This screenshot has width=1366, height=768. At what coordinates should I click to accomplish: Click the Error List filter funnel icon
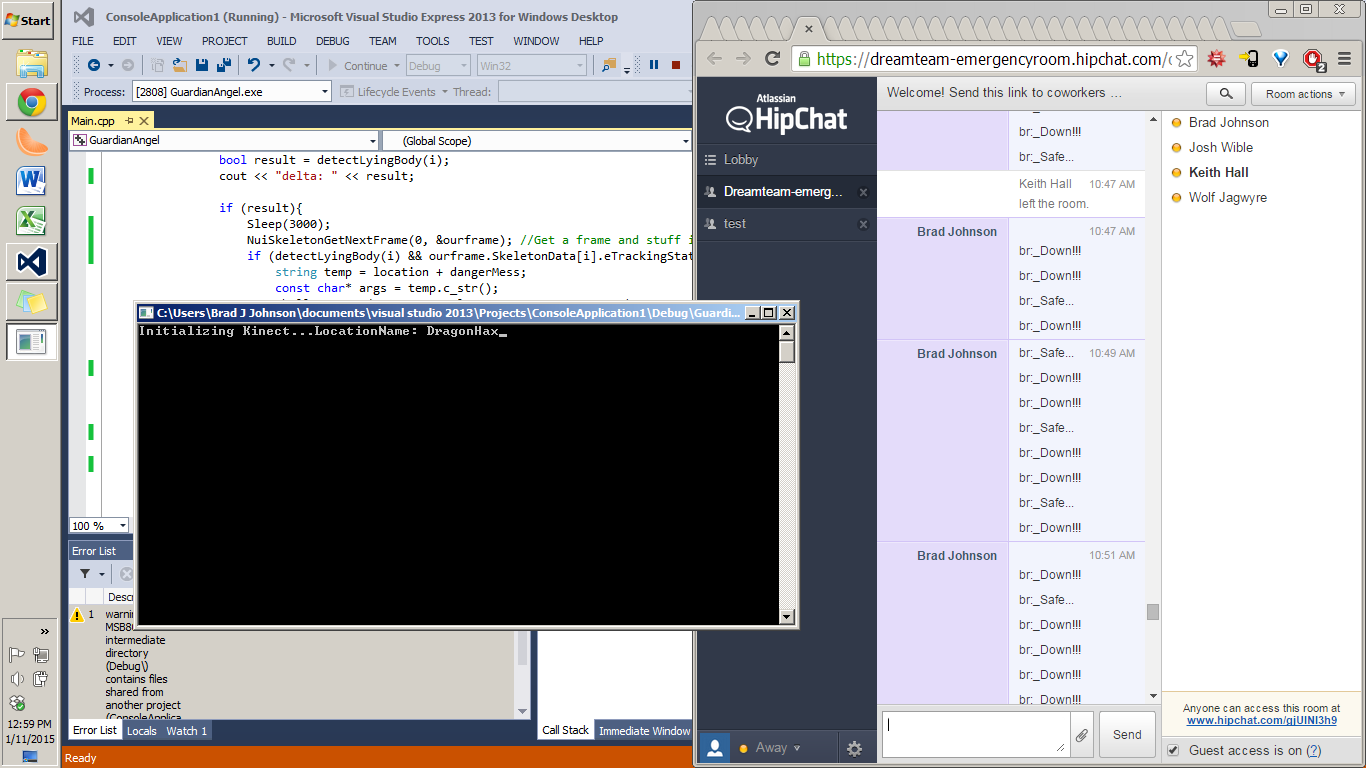tap(85, 574)
